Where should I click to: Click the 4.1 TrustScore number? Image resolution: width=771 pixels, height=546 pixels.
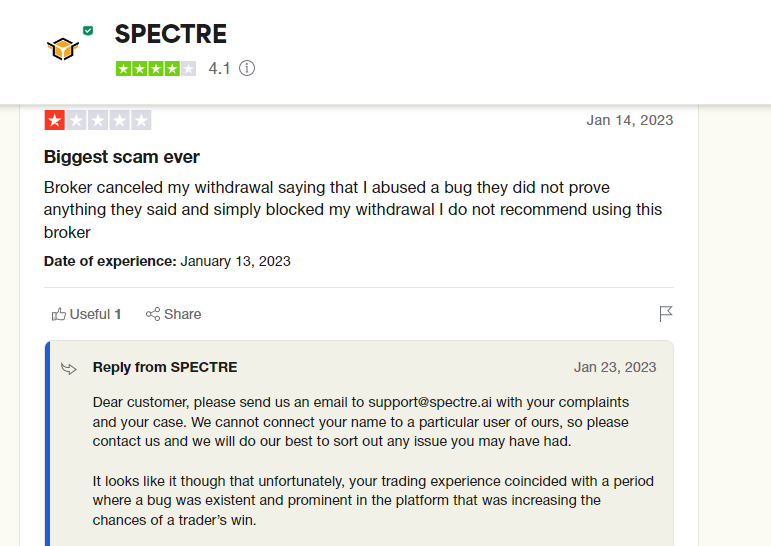pyautogui.click(x=219, y=68)
